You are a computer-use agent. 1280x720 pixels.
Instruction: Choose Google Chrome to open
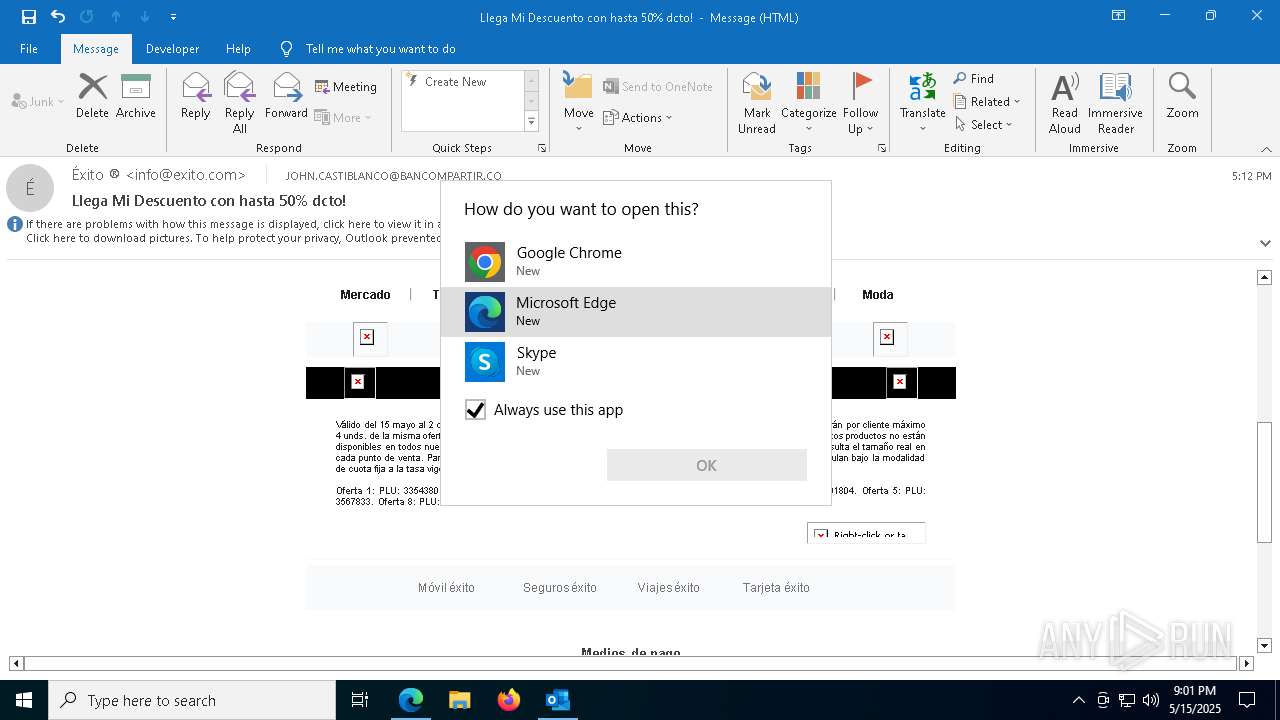tap(636, 262)
